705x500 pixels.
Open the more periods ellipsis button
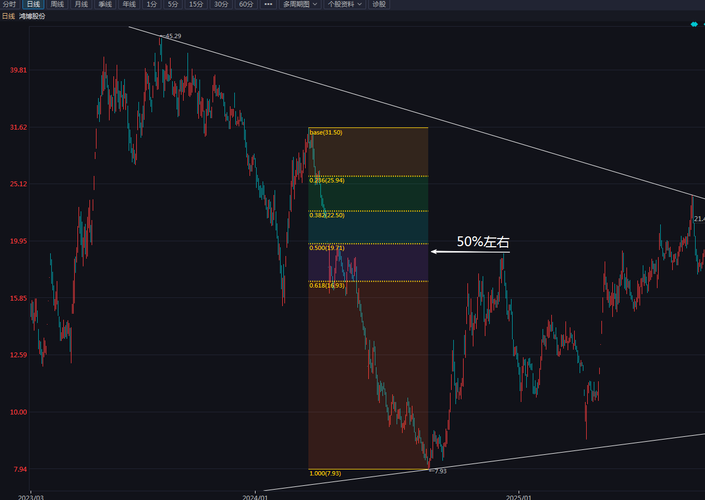[x=268, y=4]
